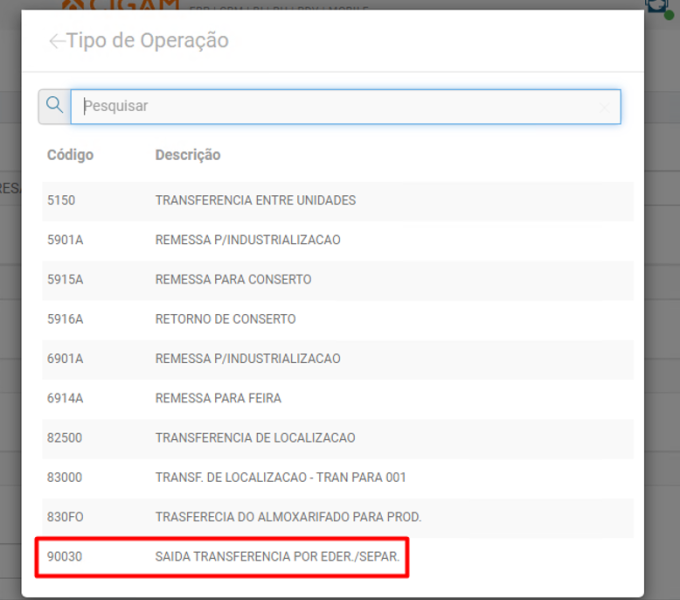Pick 83000 TRANSF. DE LOCALIZACAO - TRAN PARA 001
Image resolution: width=680 pixels, height=600 pixels.
click(338, 478)
